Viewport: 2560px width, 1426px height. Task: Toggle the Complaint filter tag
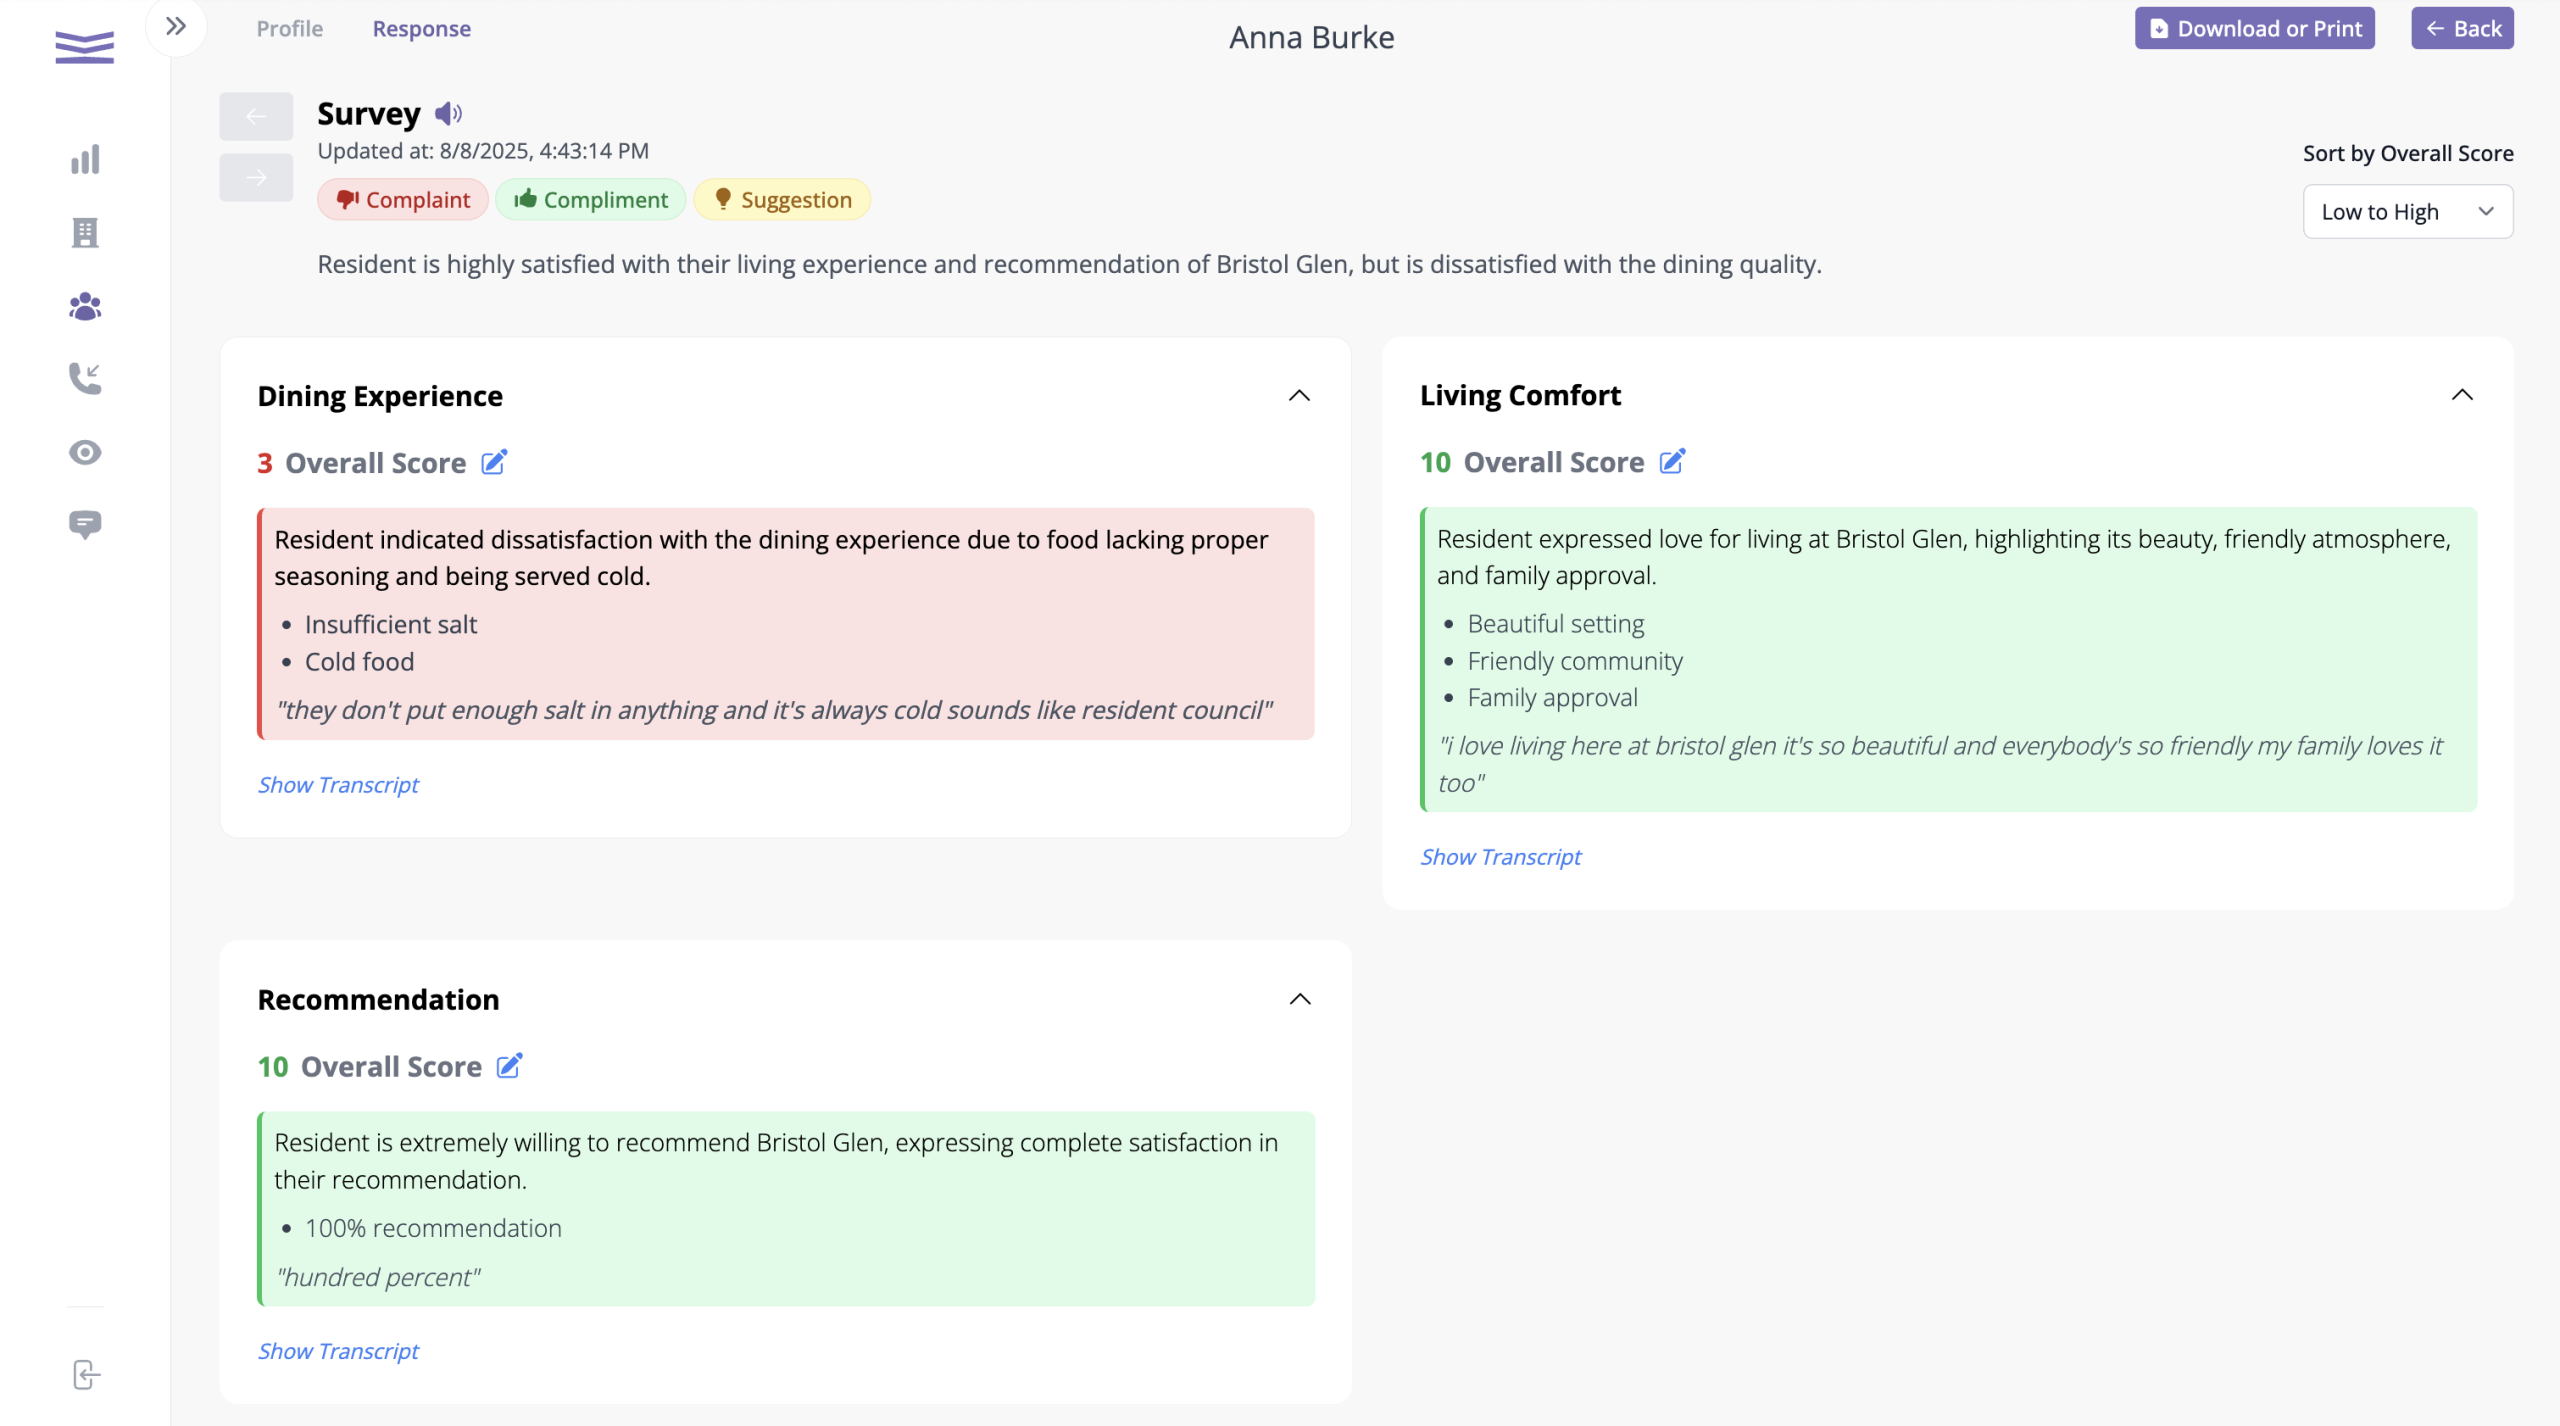(x=403, y=200)
